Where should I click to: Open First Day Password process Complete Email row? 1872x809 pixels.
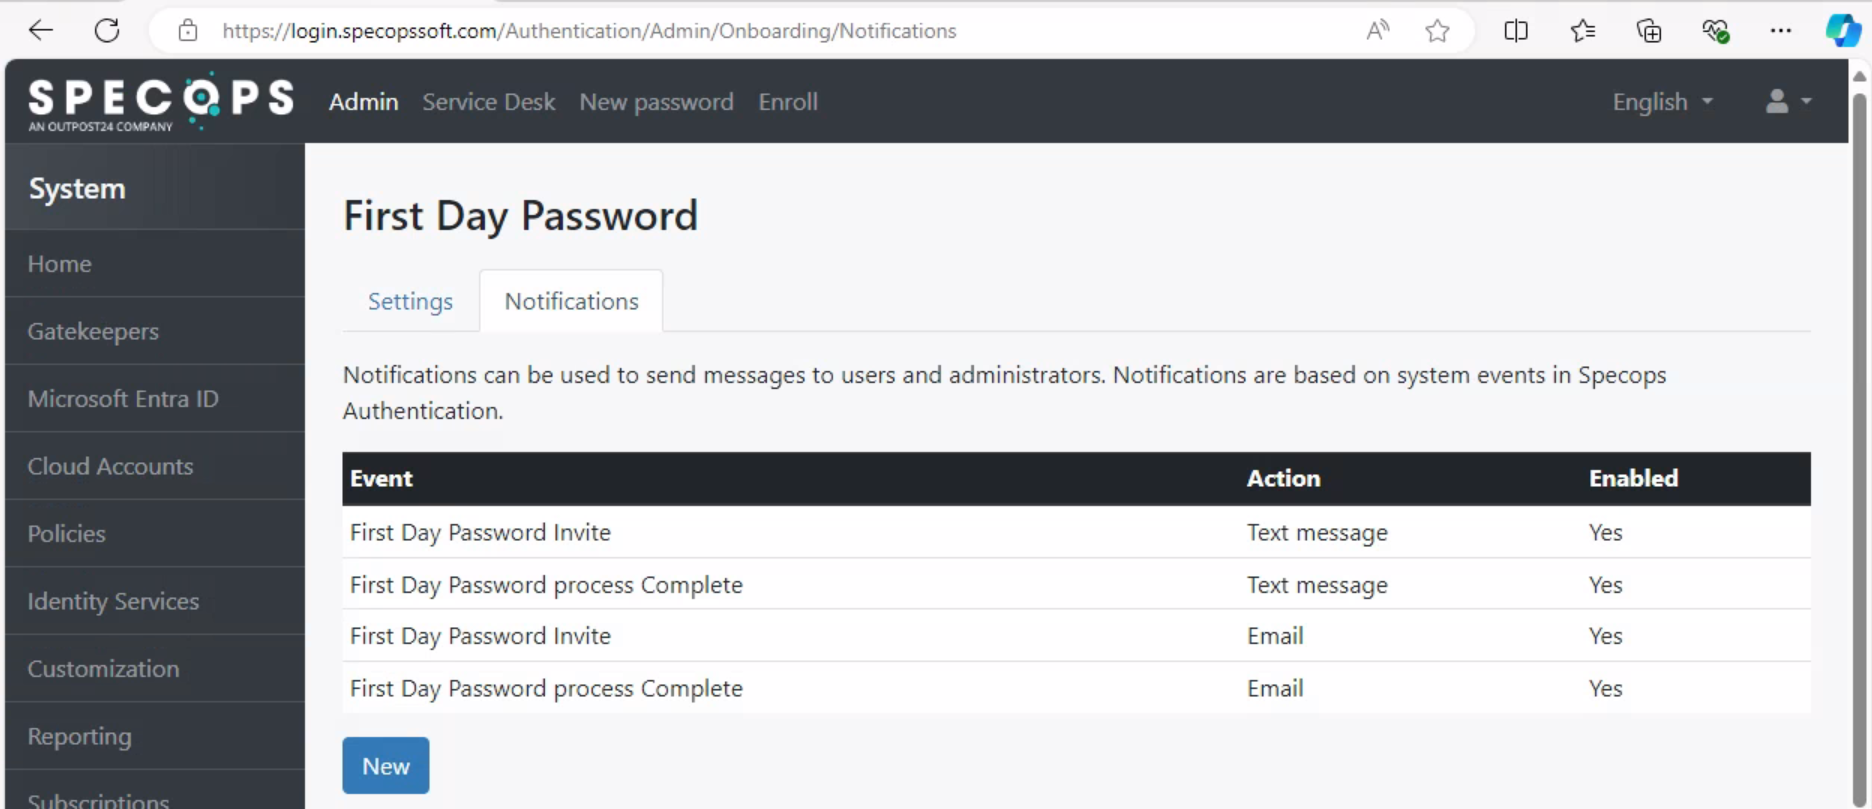[x=1076, y=688]
